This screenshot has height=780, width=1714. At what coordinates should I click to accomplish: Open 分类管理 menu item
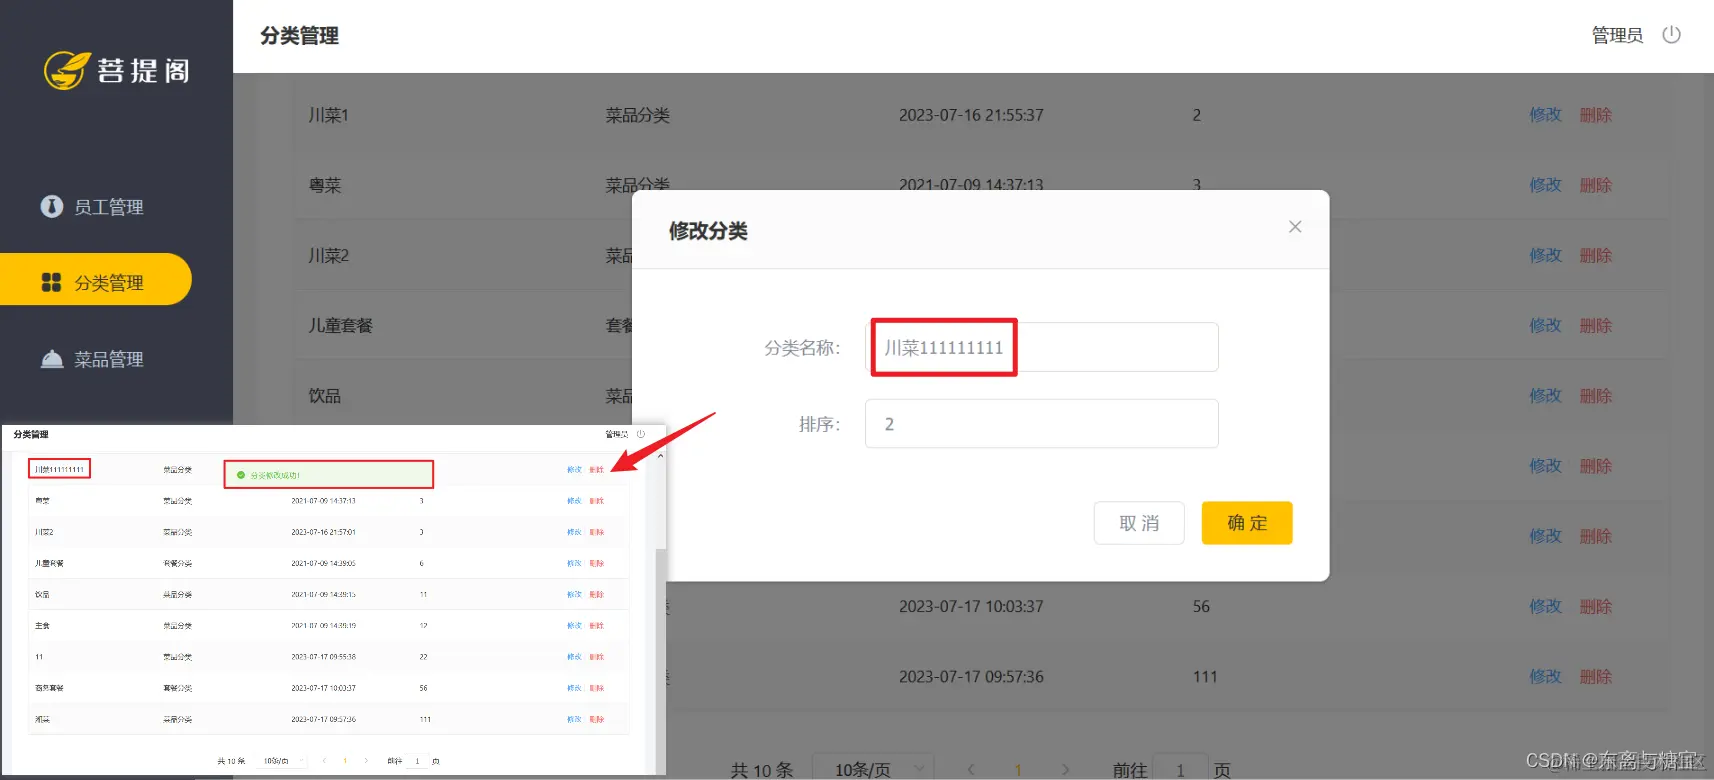click(x=96, y=279)
